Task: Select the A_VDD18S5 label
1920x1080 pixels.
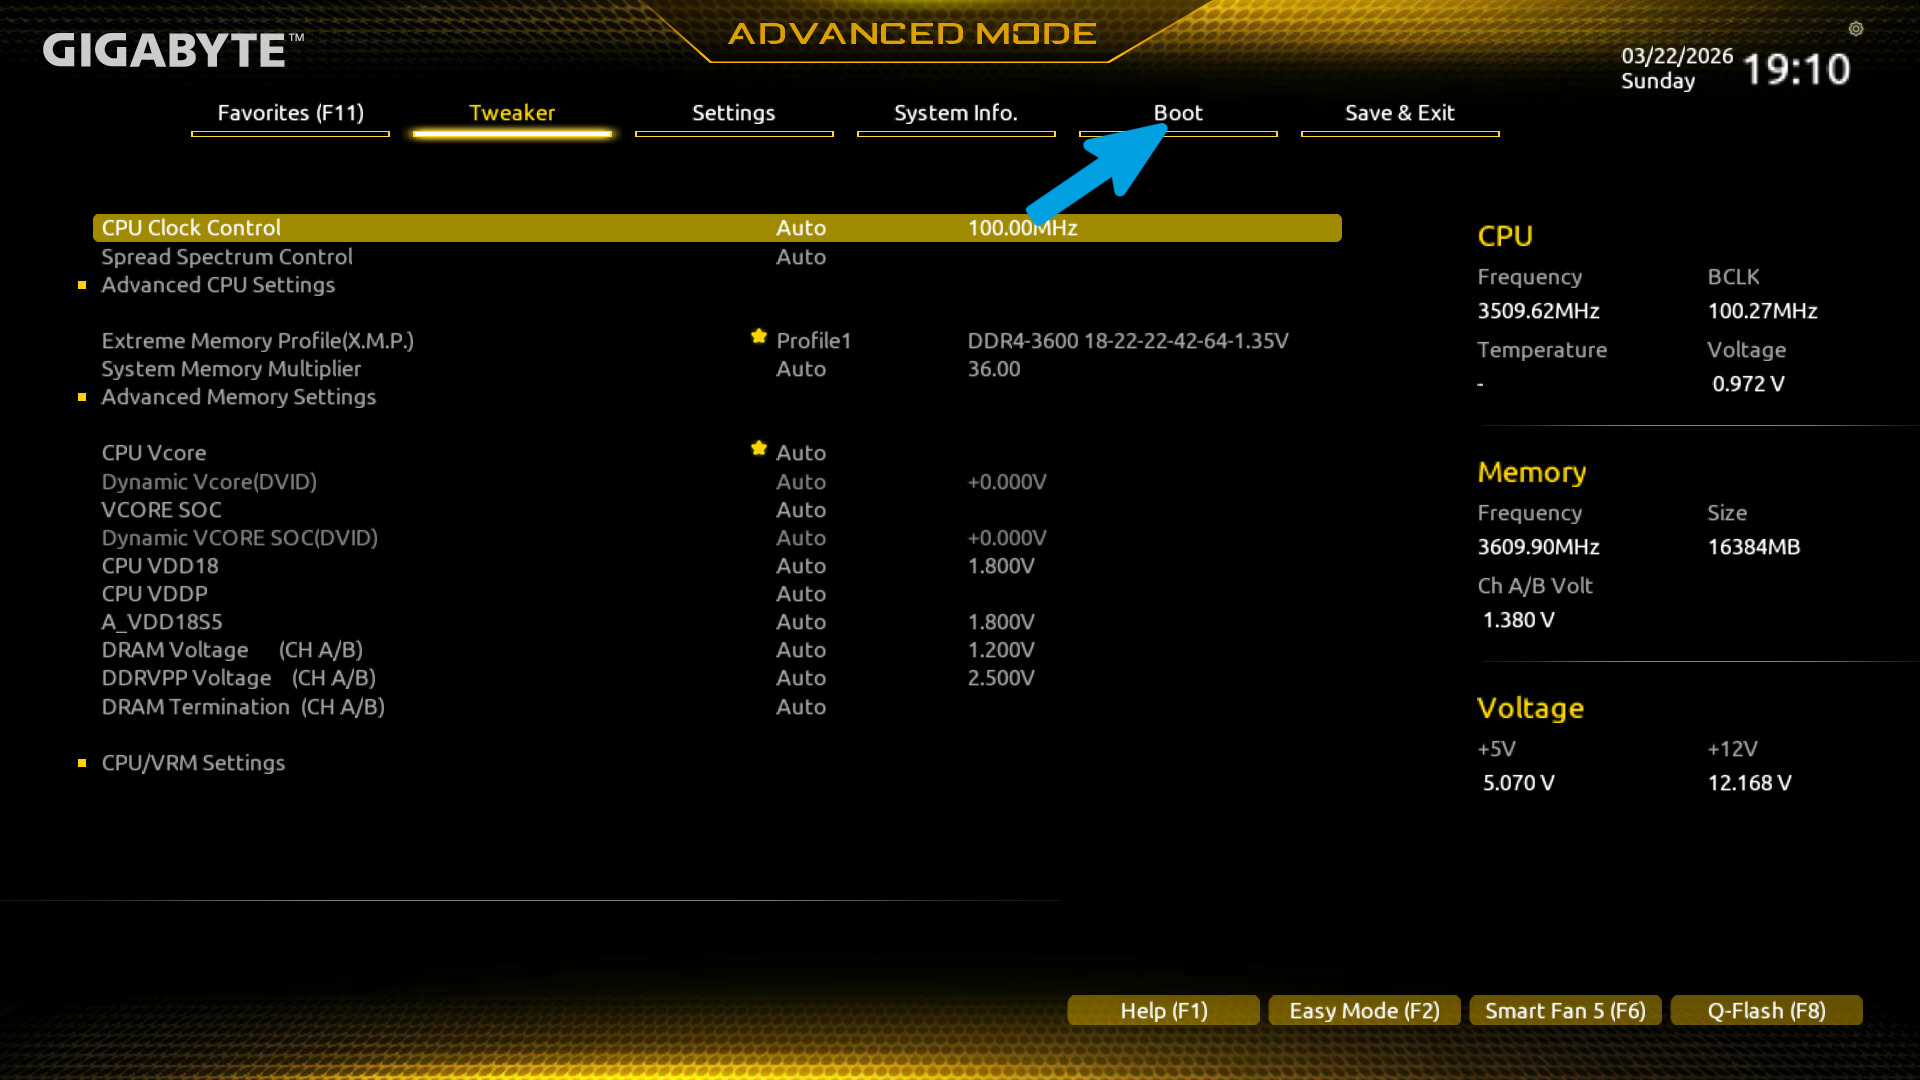Action: [162, 622]
